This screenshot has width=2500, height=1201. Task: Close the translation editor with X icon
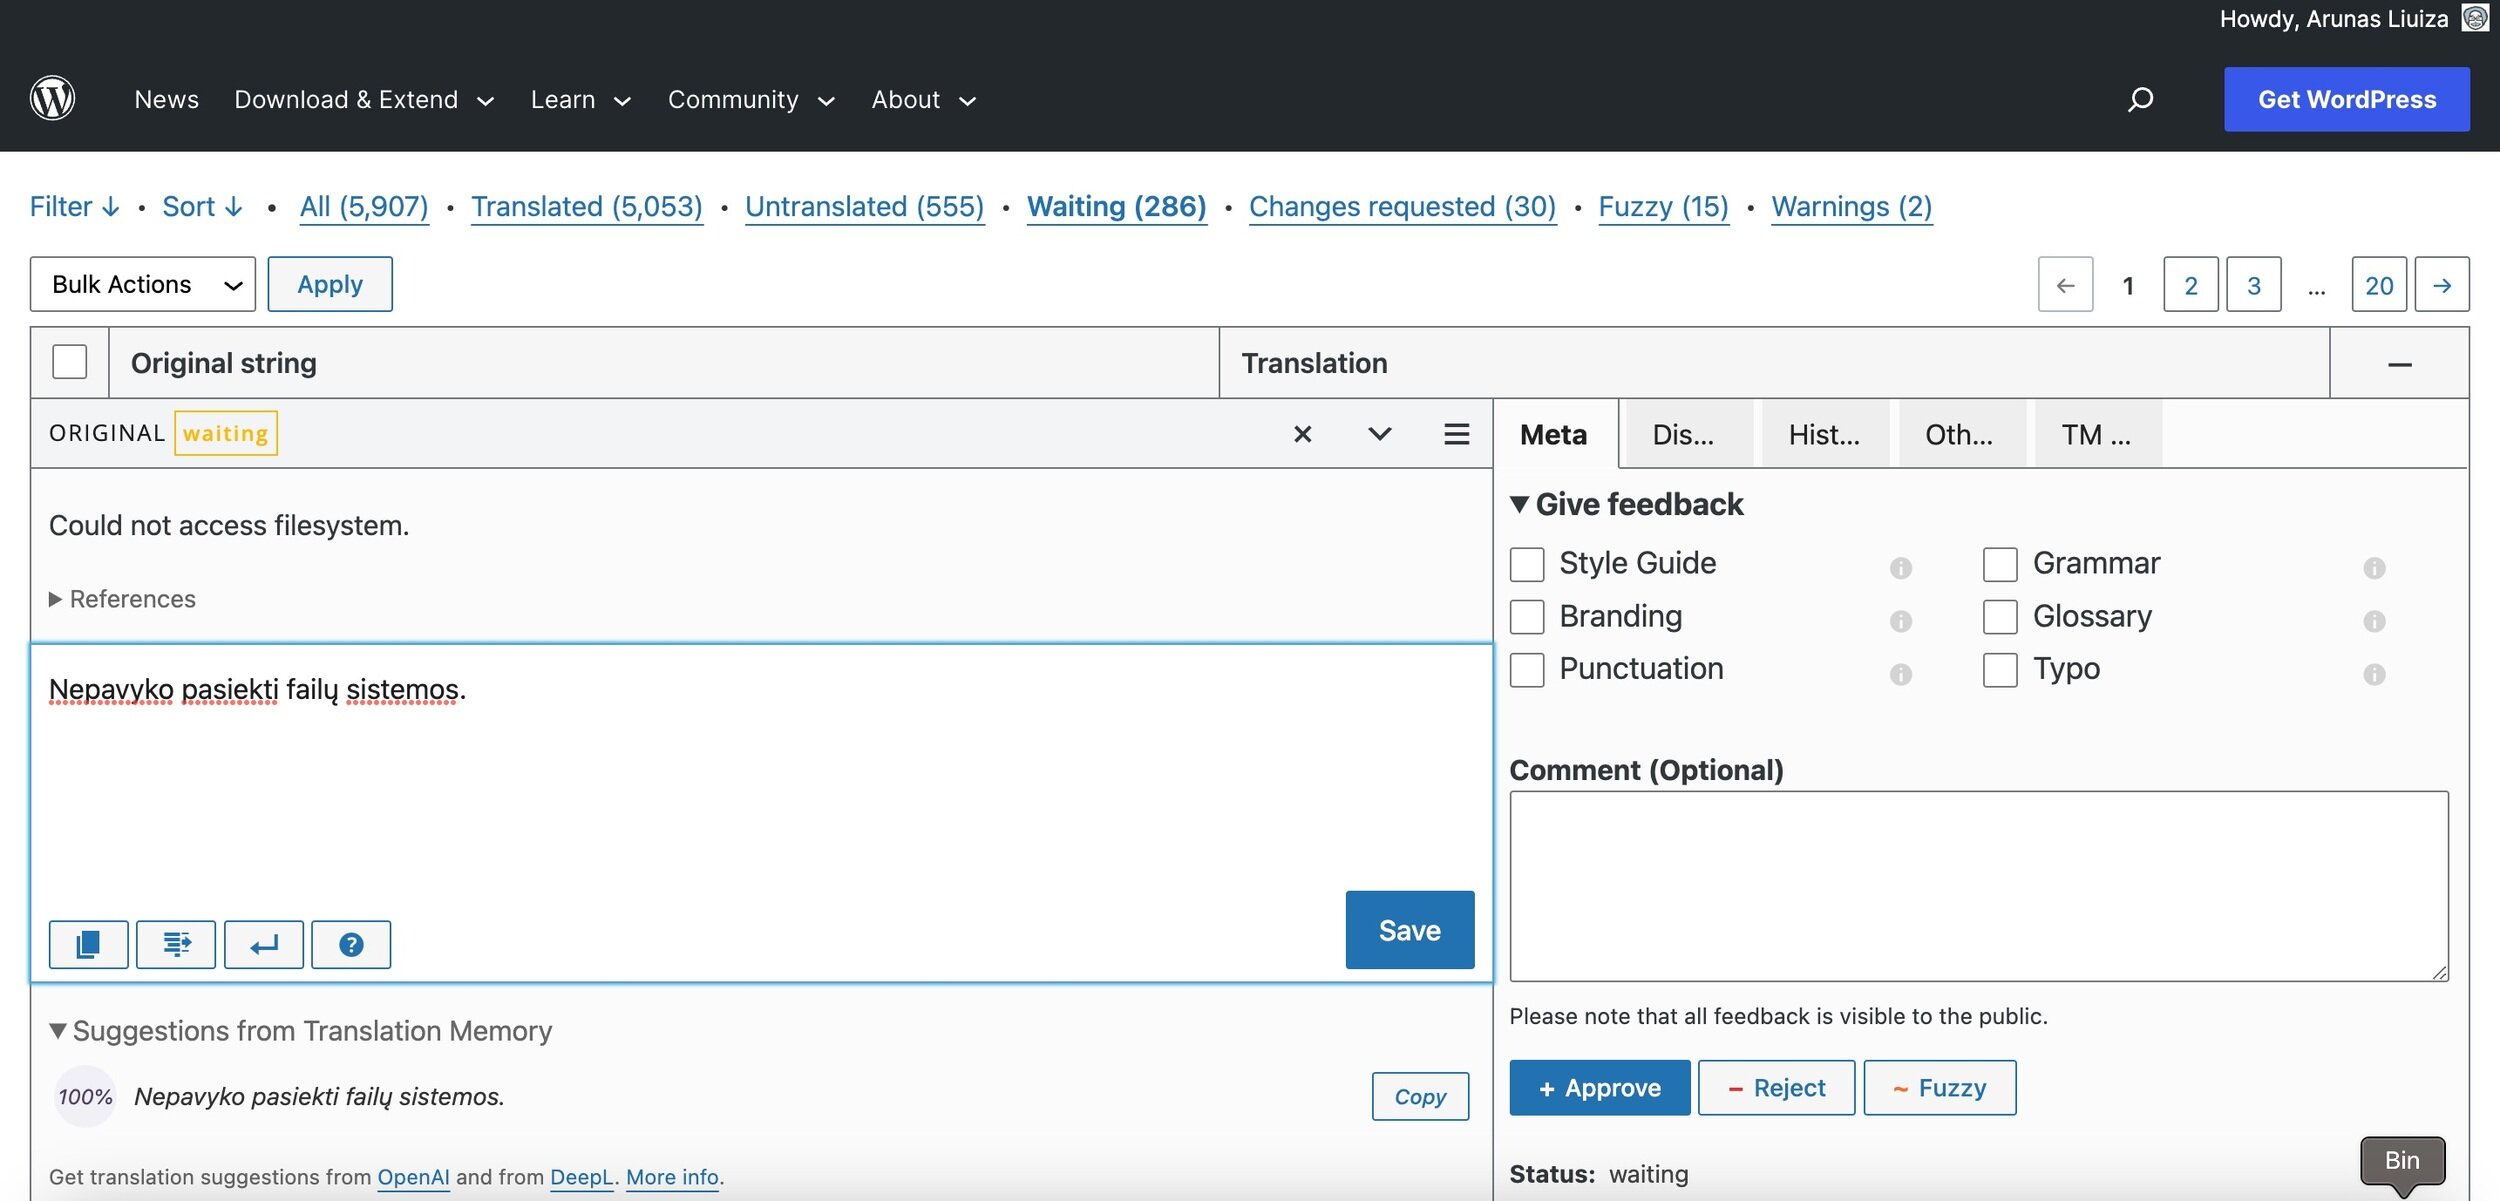1302,434
